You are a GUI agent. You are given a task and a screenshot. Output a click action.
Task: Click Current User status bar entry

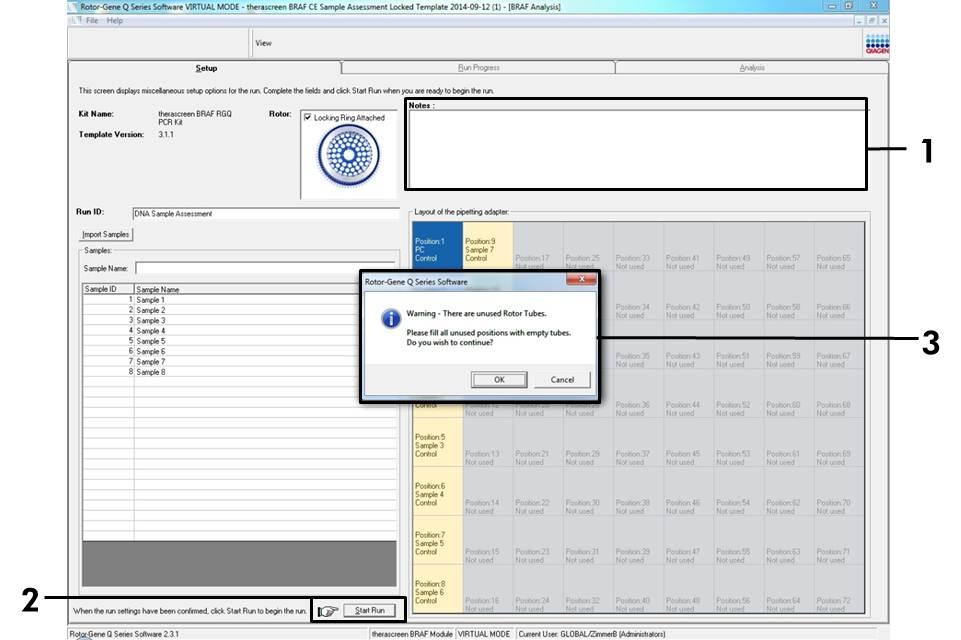coord(591,634)
